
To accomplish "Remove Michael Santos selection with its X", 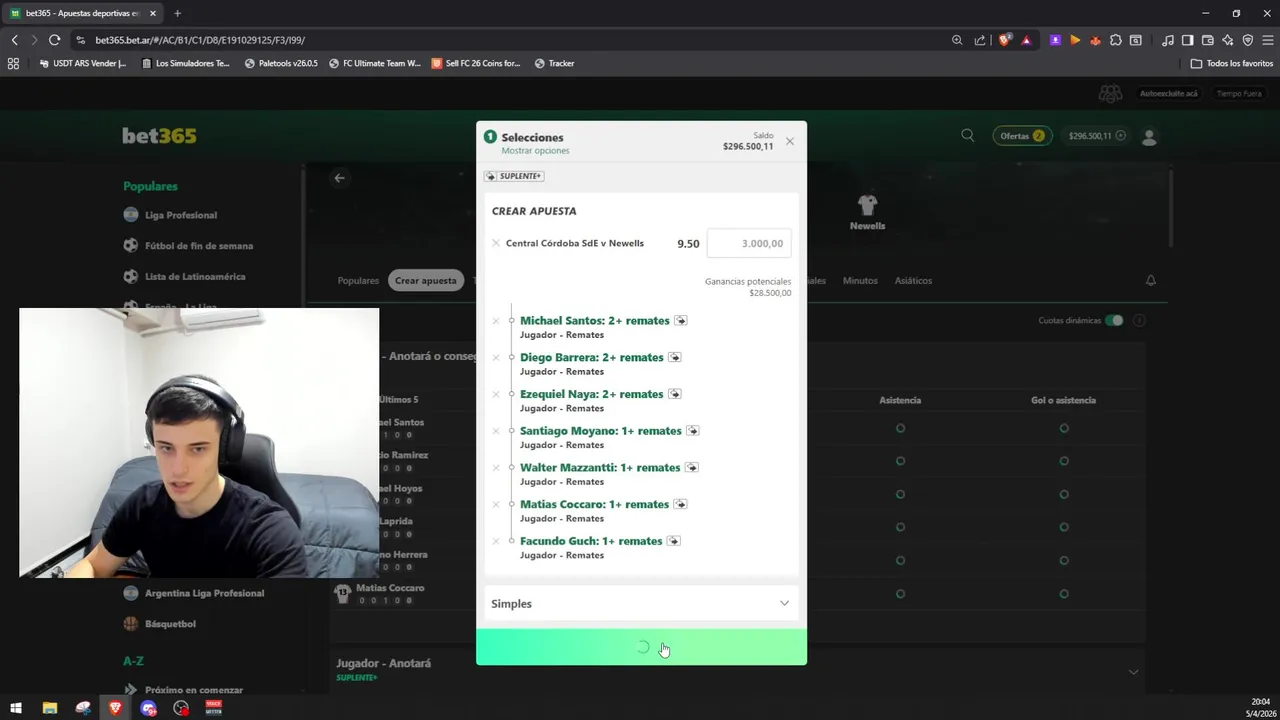I will (496, 321).
